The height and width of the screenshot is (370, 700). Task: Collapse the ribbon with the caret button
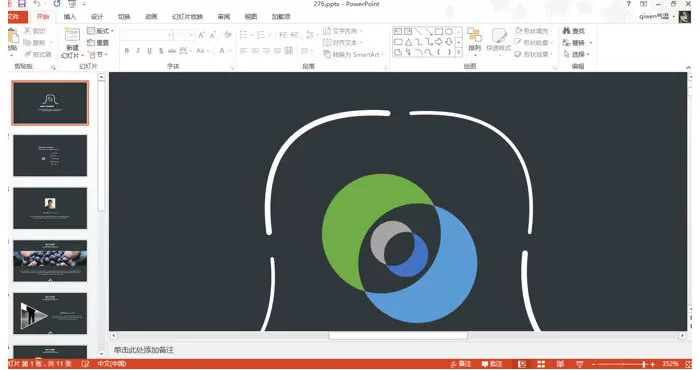[688, 67]
